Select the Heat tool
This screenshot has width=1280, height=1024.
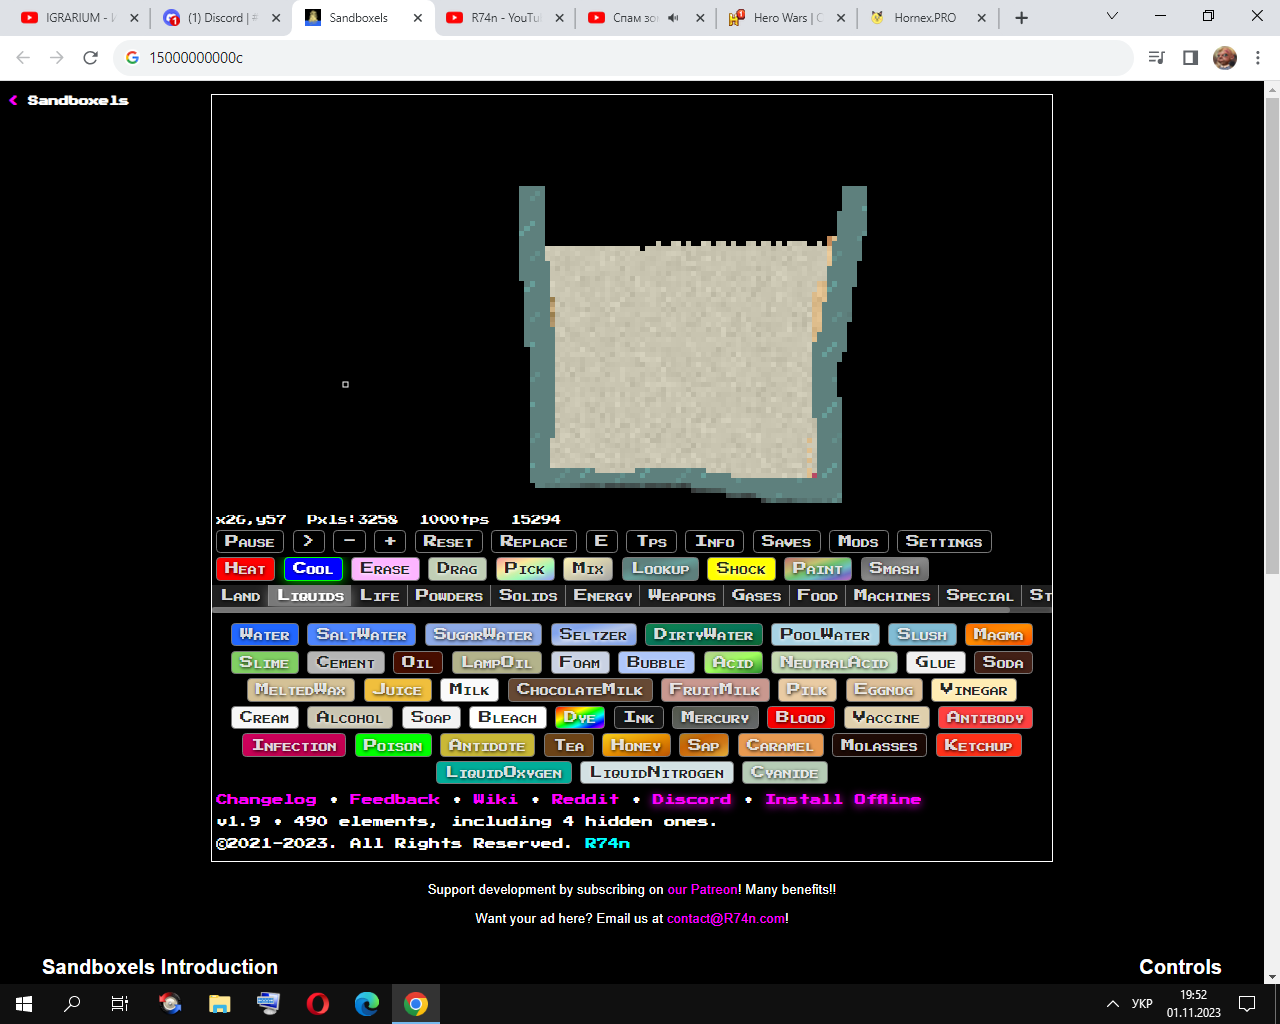[245, 569]
